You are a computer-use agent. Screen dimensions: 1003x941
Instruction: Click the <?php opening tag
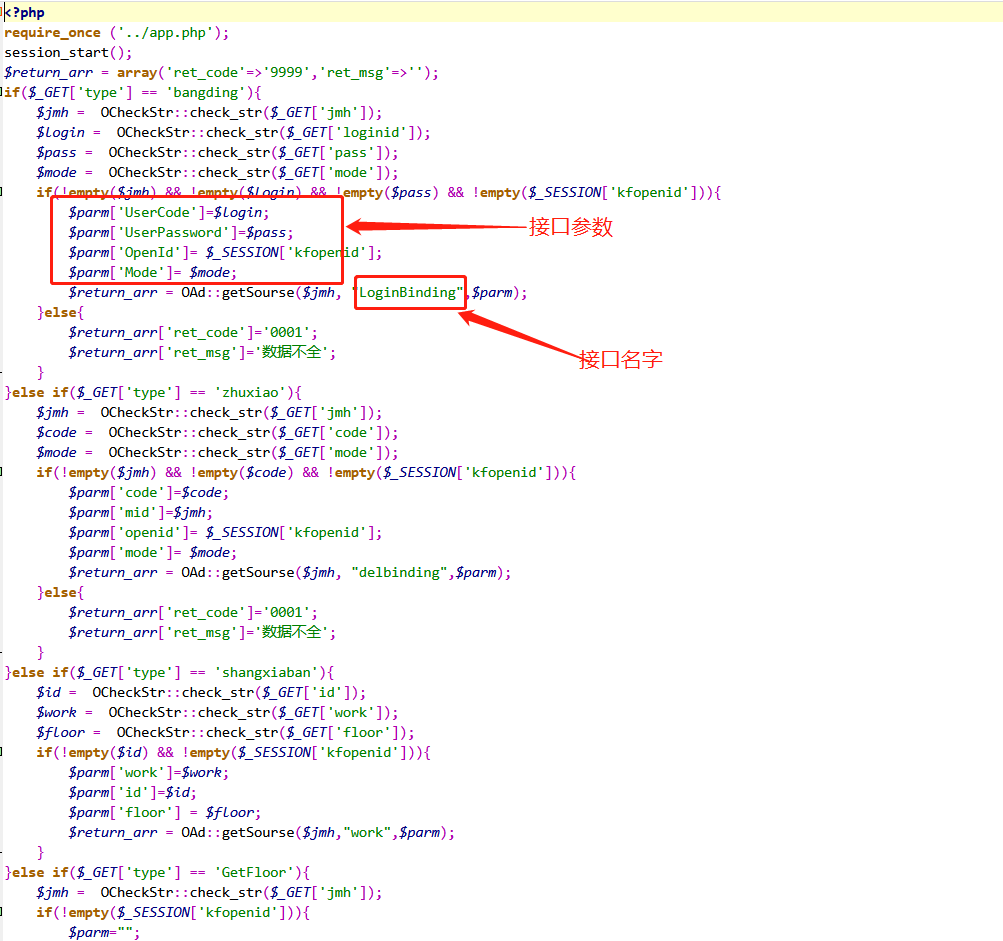[24, 12]
